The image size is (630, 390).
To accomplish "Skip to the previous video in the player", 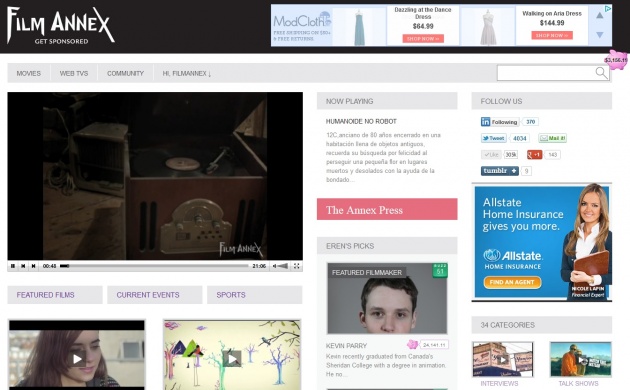I will [23, 266].
